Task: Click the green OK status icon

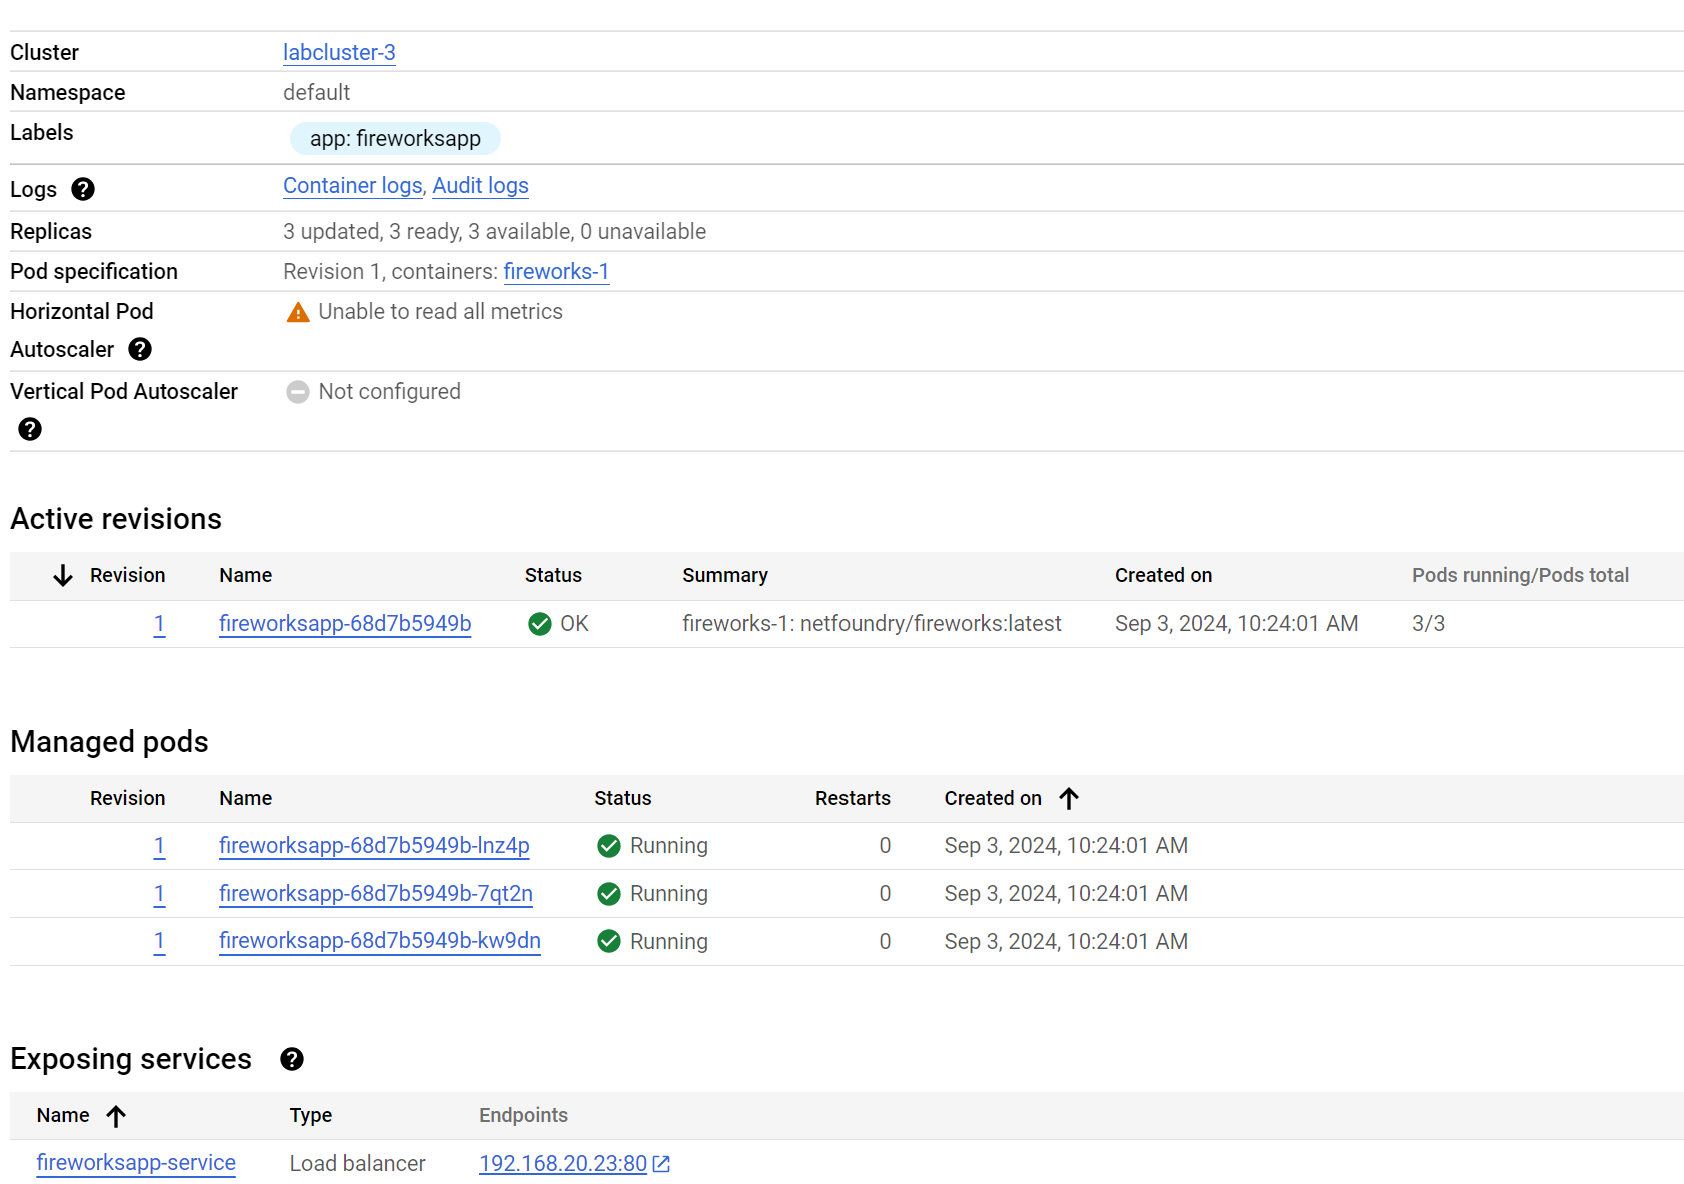Action: point(540,624)
